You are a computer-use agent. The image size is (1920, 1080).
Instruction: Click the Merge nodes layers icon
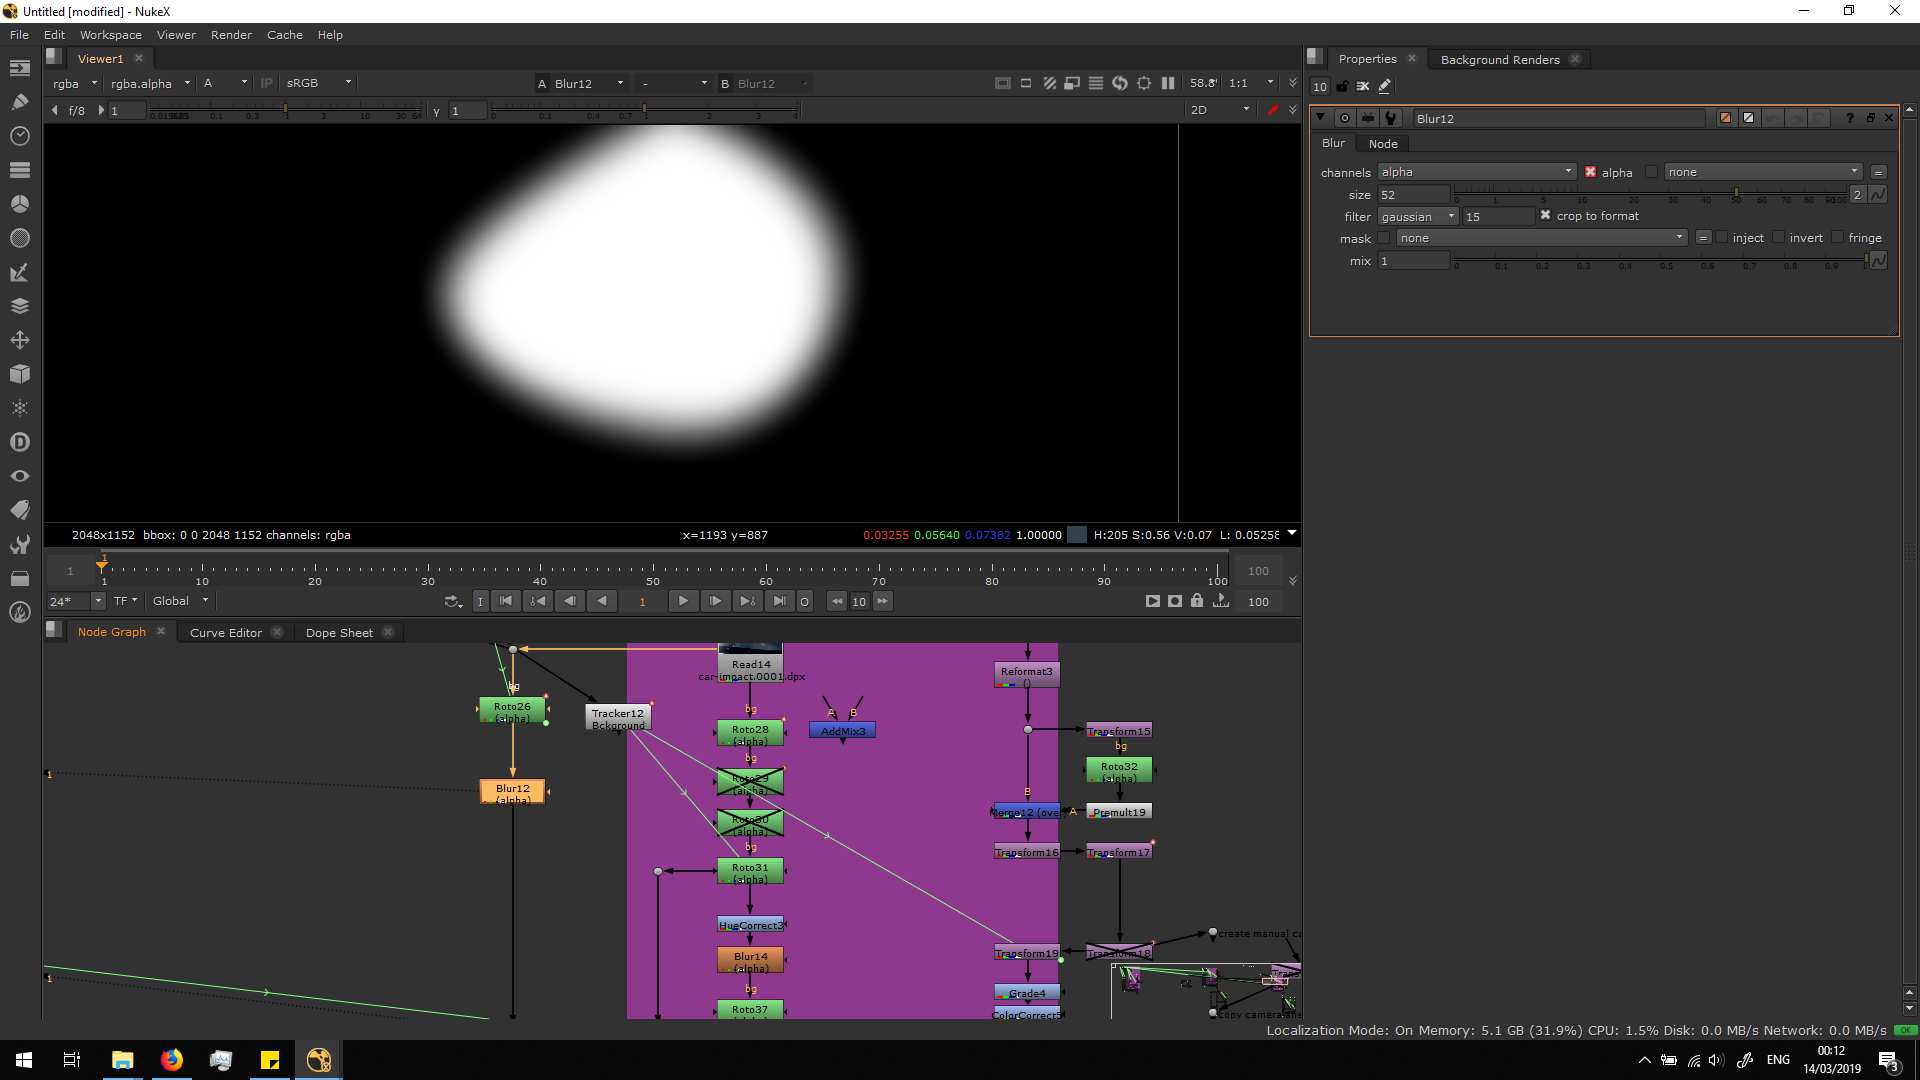click(x=19, y=306)
